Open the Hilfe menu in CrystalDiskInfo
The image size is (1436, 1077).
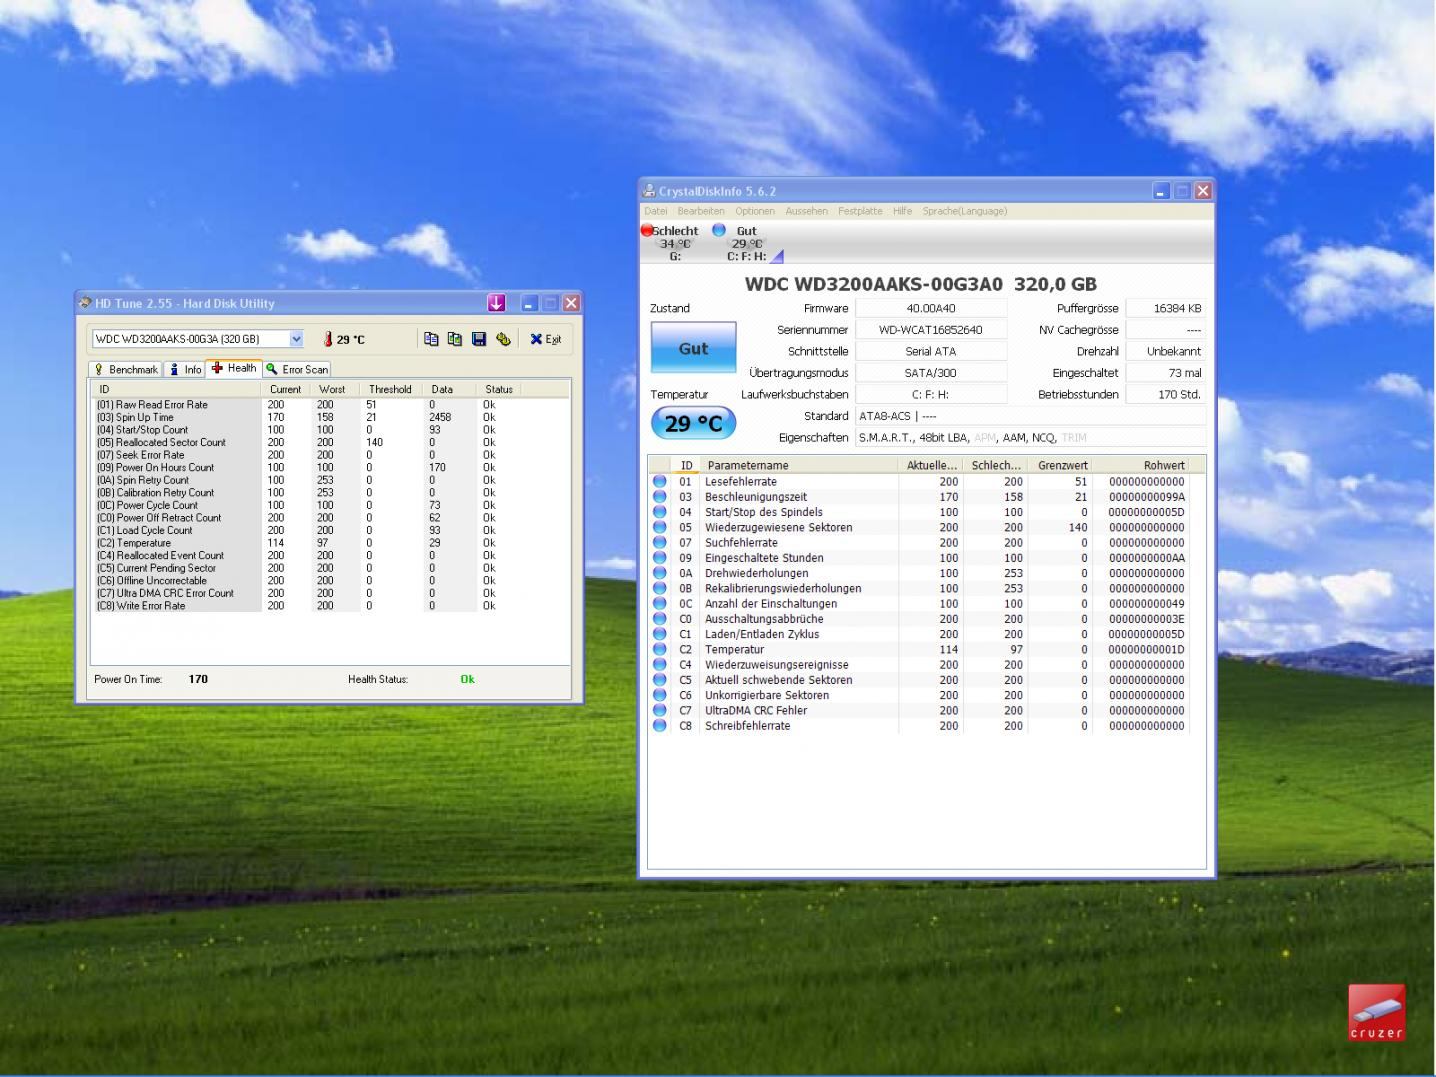(902, 211)
